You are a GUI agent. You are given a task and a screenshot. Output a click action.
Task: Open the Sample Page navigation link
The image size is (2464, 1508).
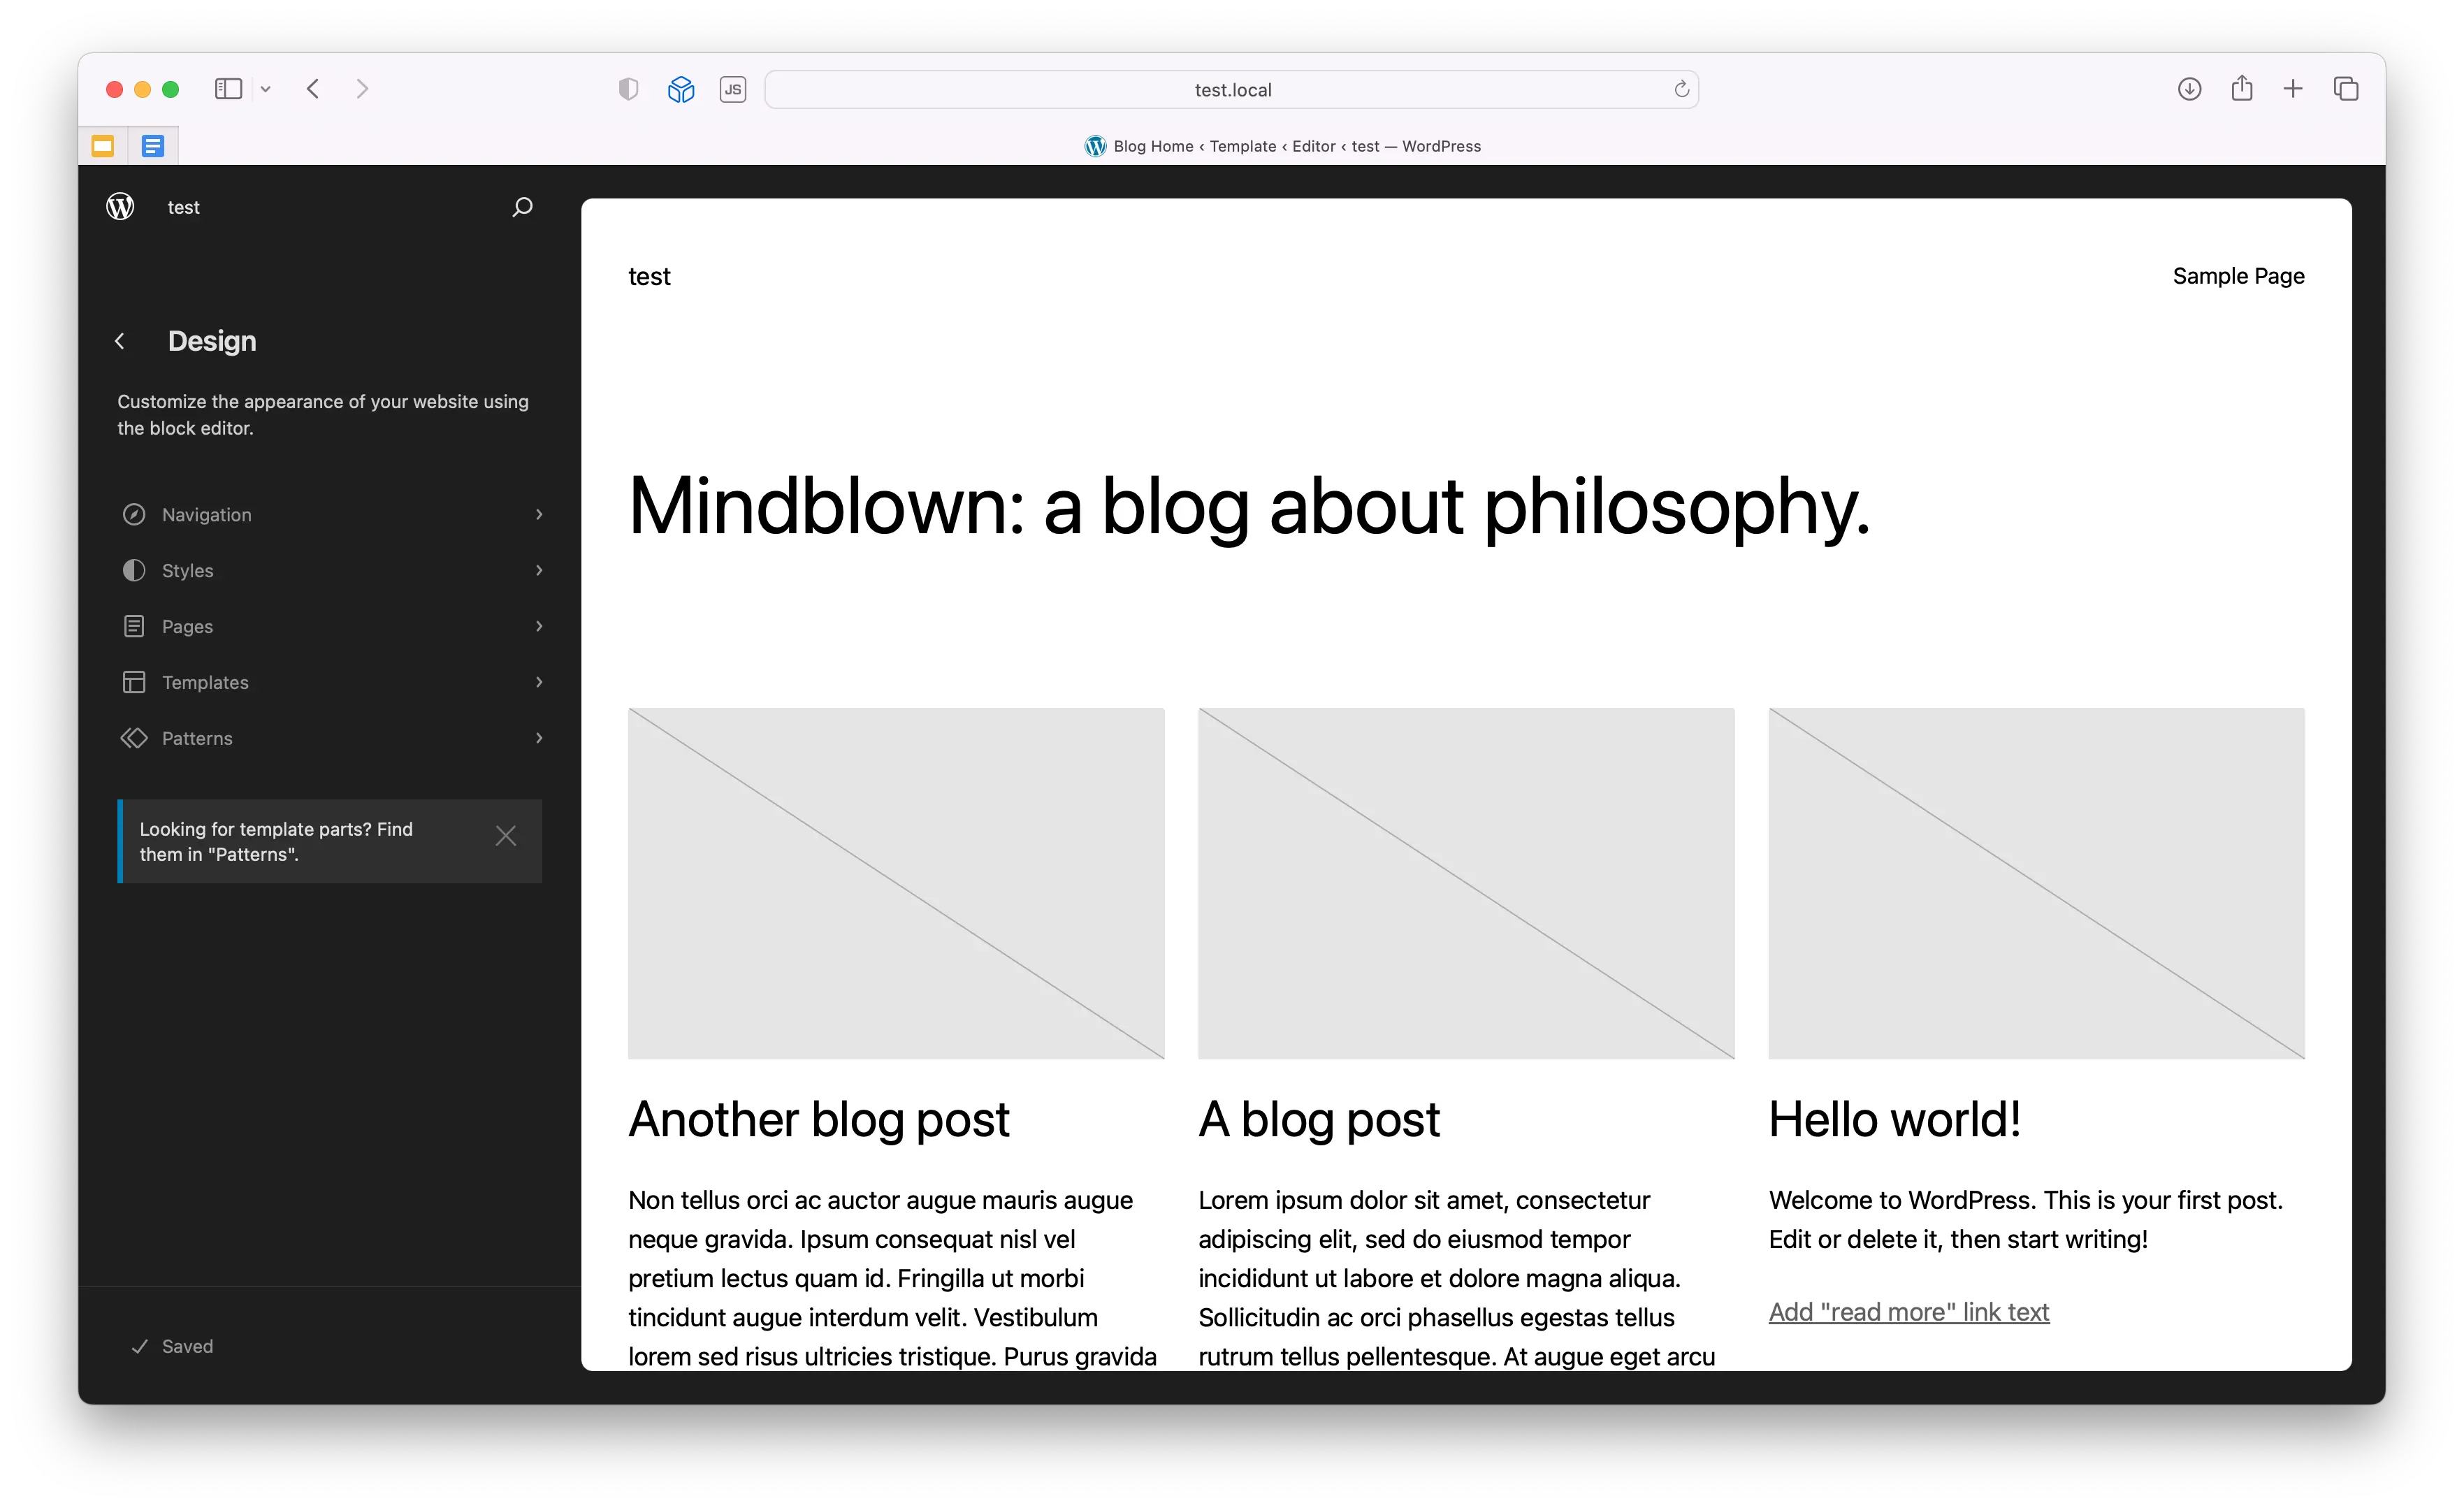tap(2238, 276)
